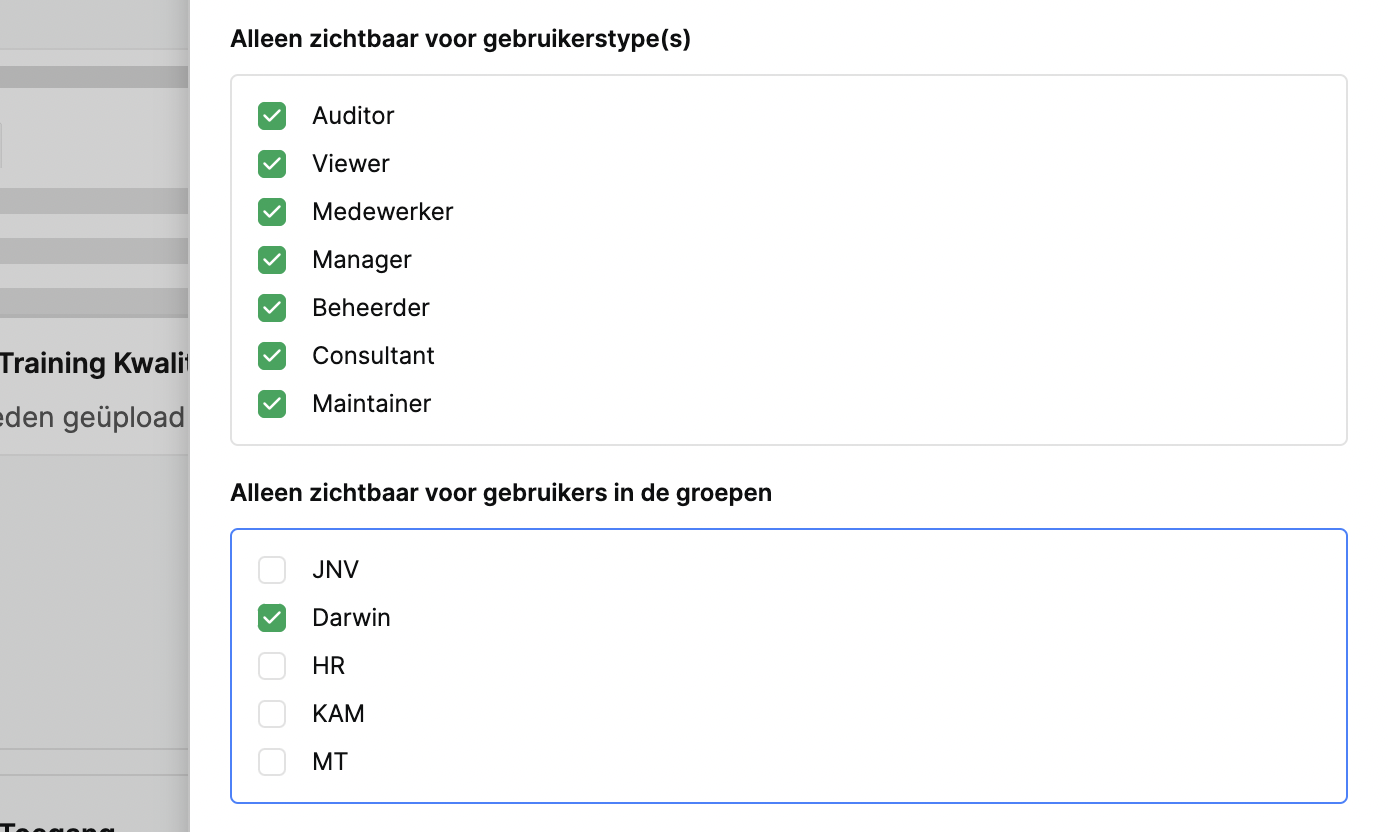Click the KAM group label
The image size is (1388, 832).
pyautogui.click(x=338, y=714)
